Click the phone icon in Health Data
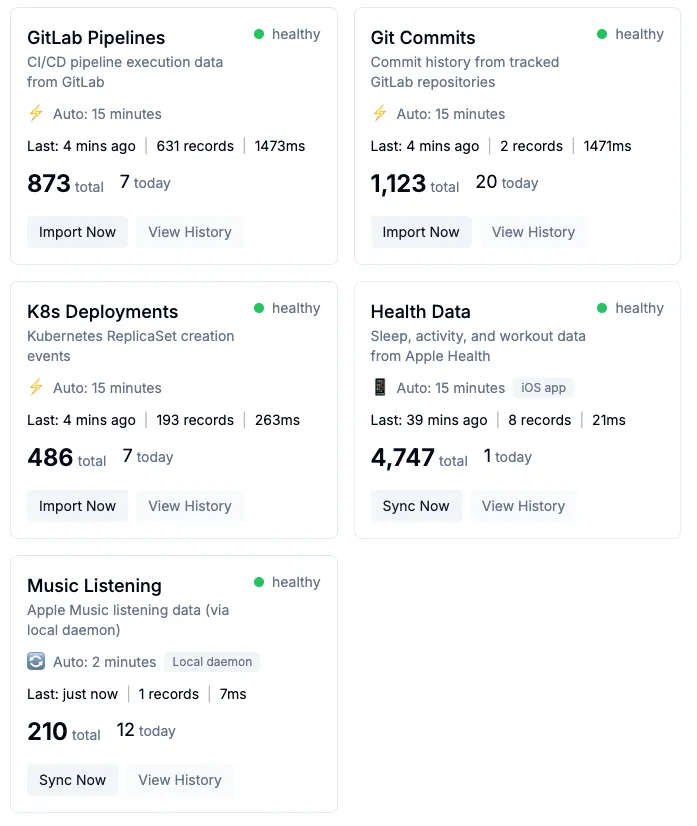The height and width of the screenshot is (826, 697). point(380,388)
